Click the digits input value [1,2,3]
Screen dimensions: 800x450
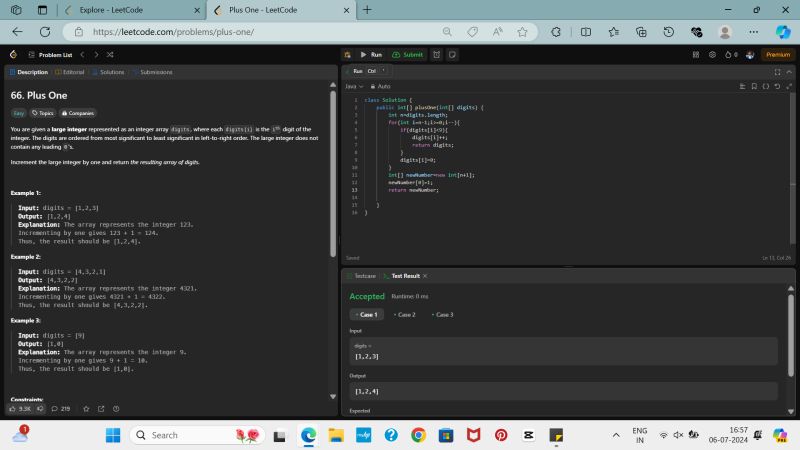click(x=367, y=356)
